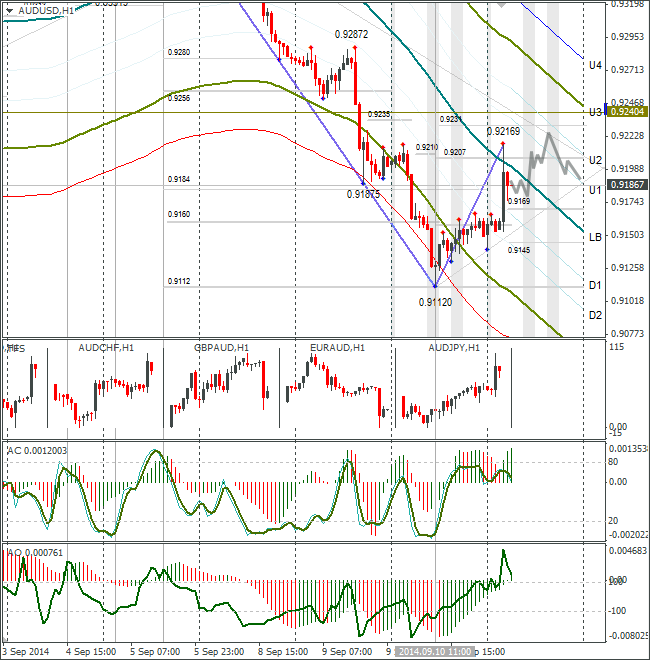Select the AUDUSD,H1 chart title
The height and width of the screenshot is (660, 650).
pos(46,11)
